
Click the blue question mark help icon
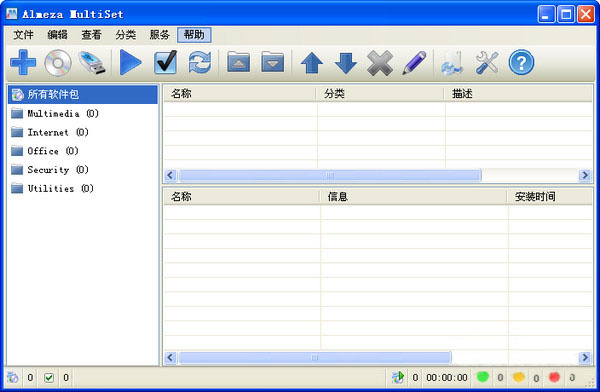(521, 62)
